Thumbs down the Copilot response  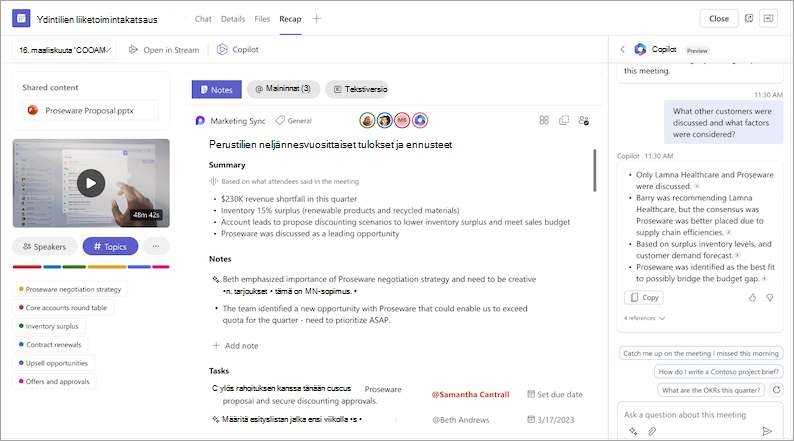770,298
